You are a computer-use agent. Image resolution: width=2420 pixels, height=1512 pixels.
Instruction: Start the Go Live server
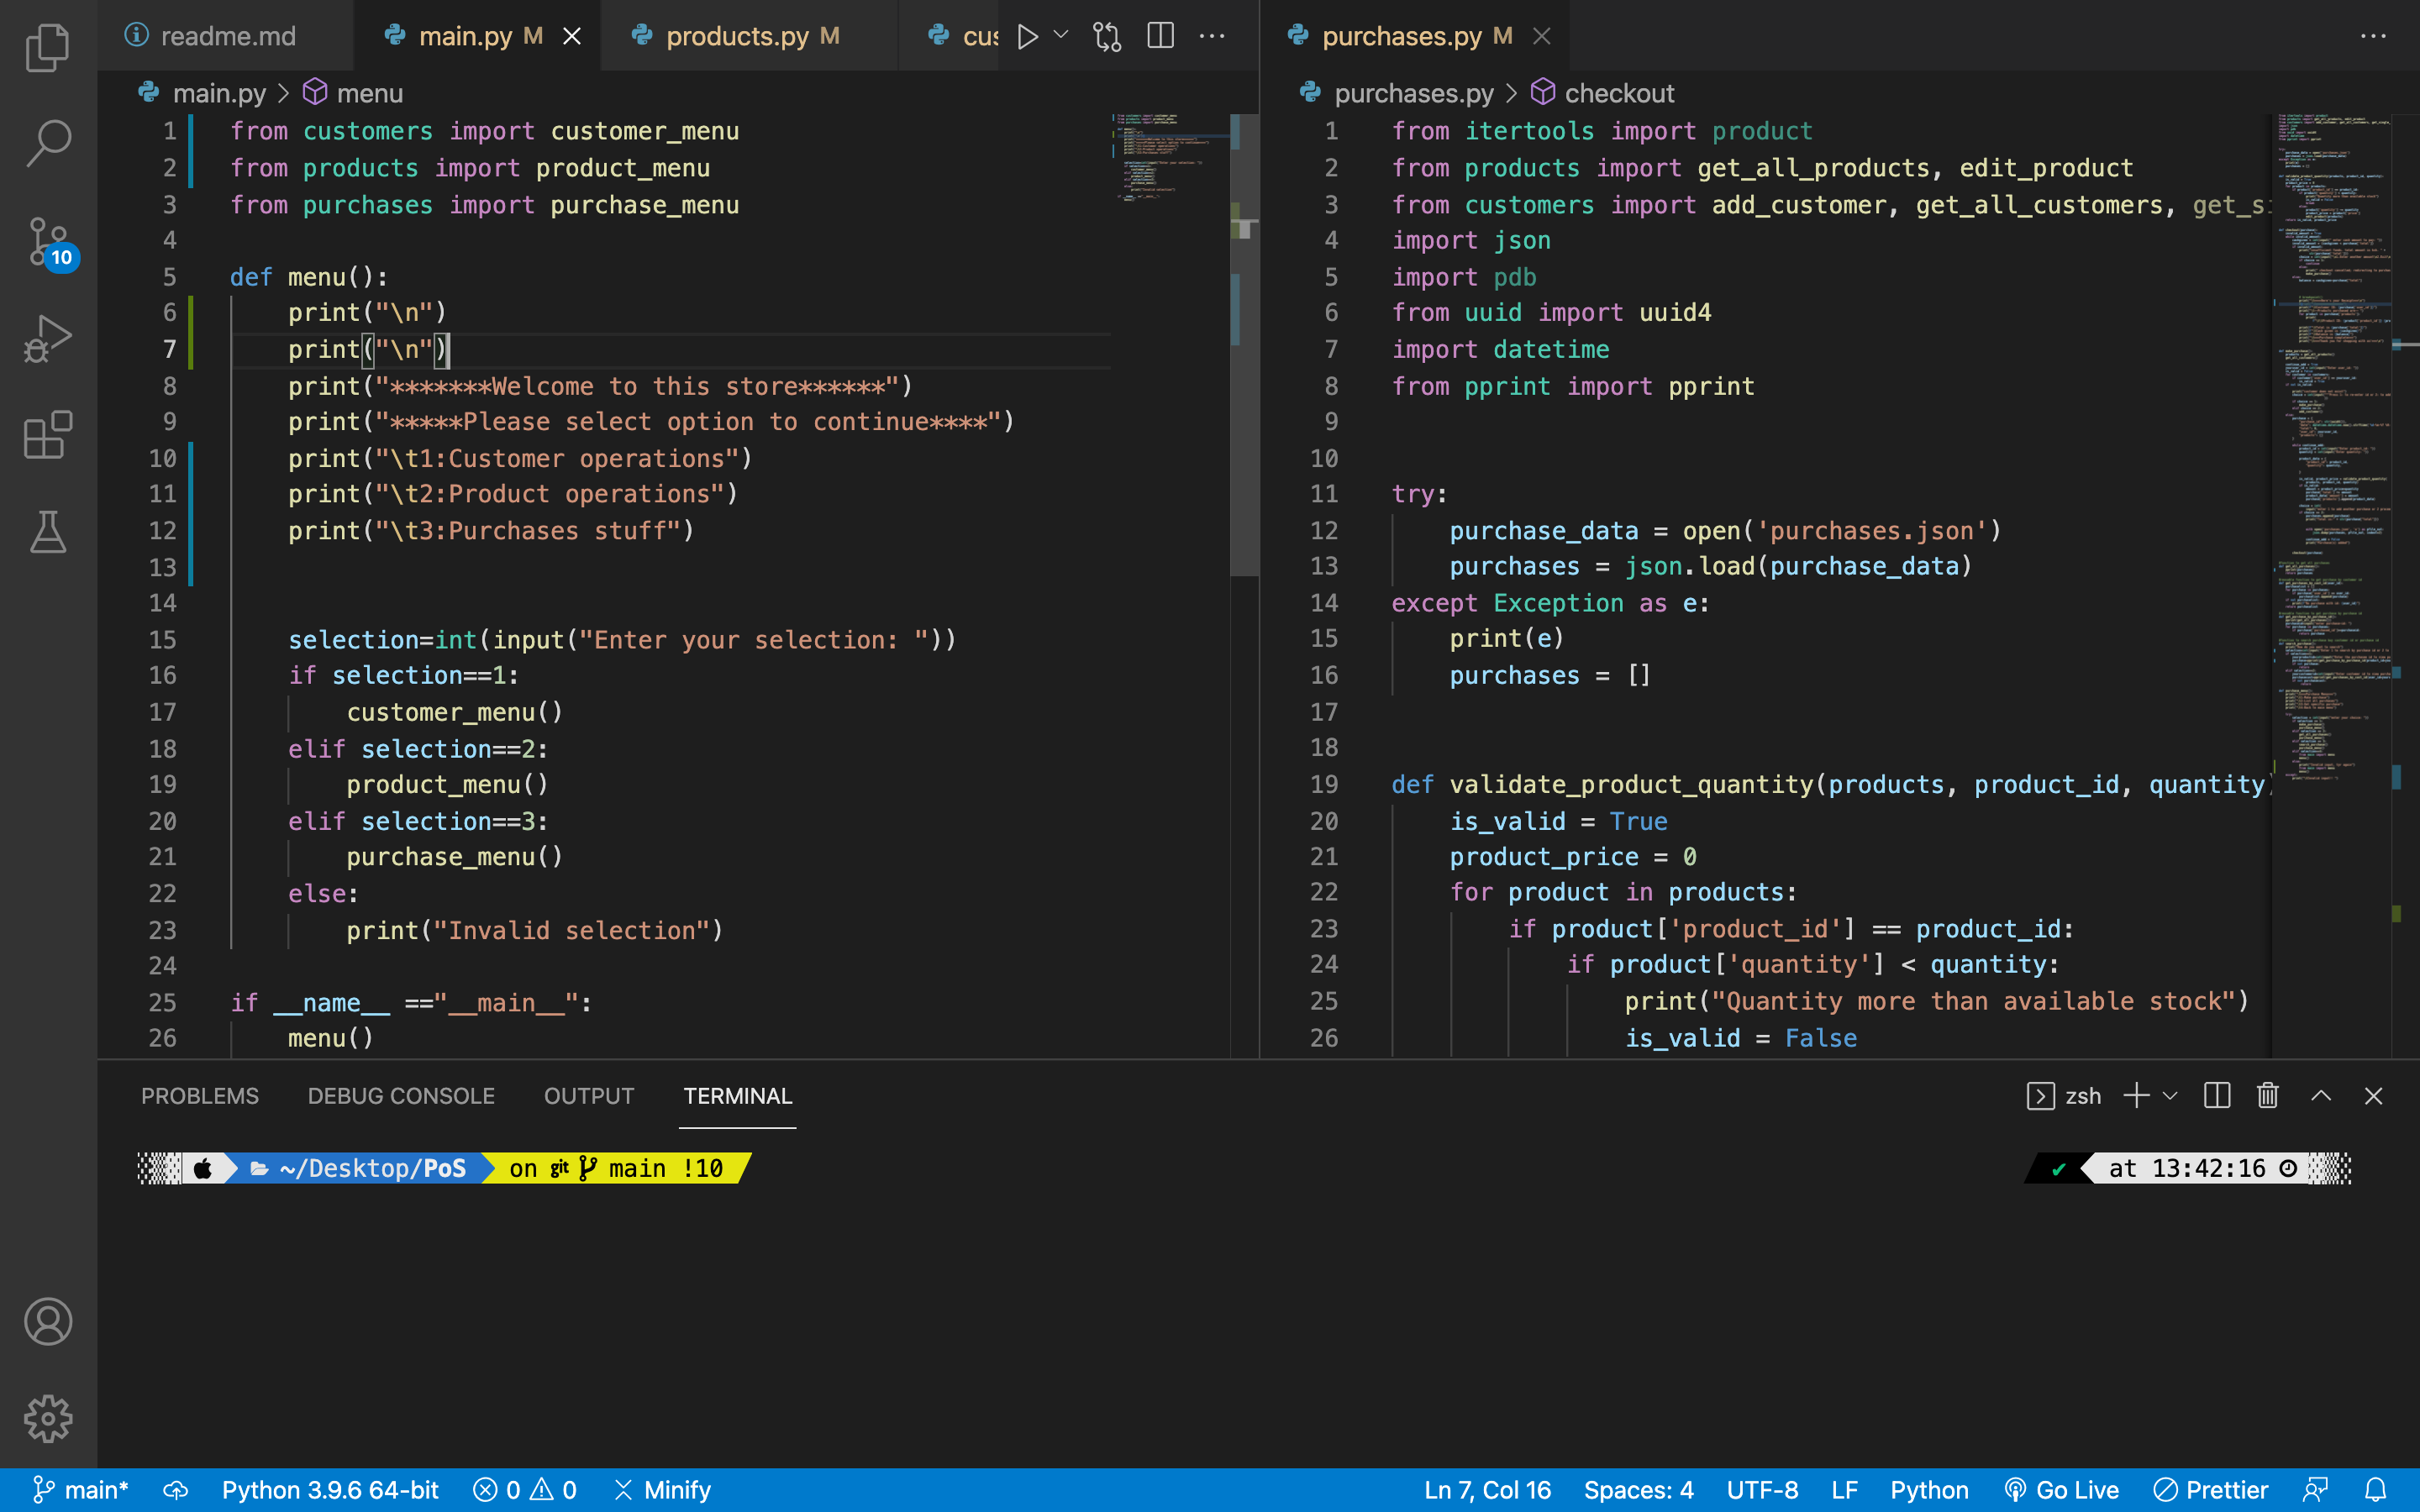2062,1490
